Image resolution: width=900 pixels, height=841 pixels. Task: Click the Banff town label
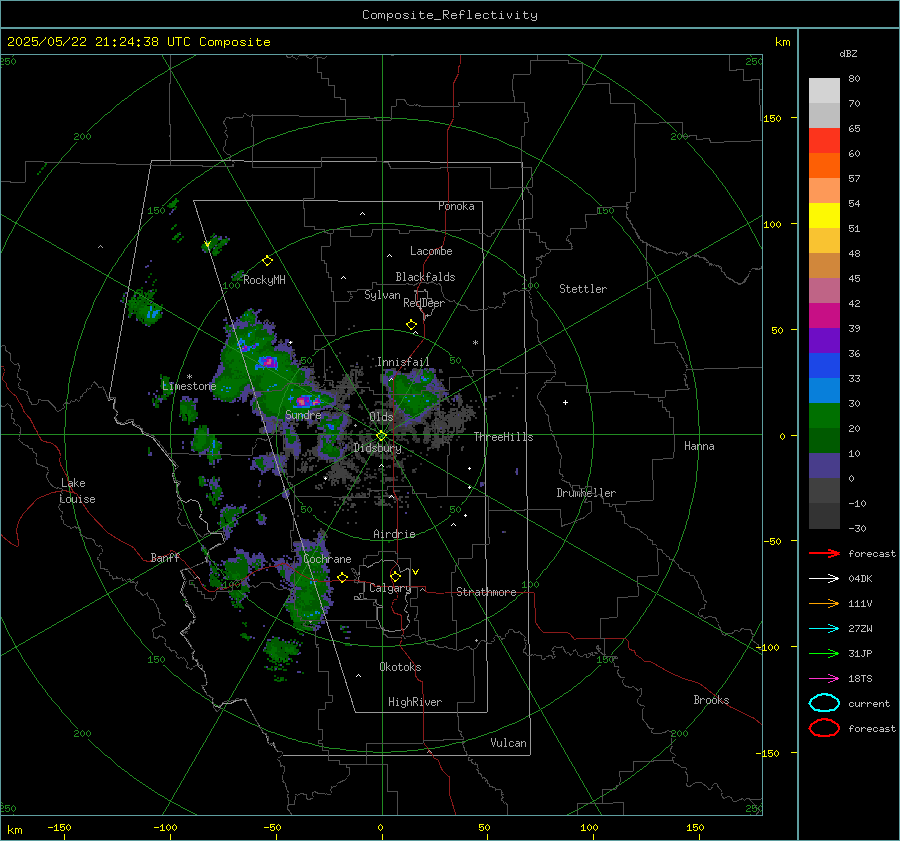[x=165, y=558]
